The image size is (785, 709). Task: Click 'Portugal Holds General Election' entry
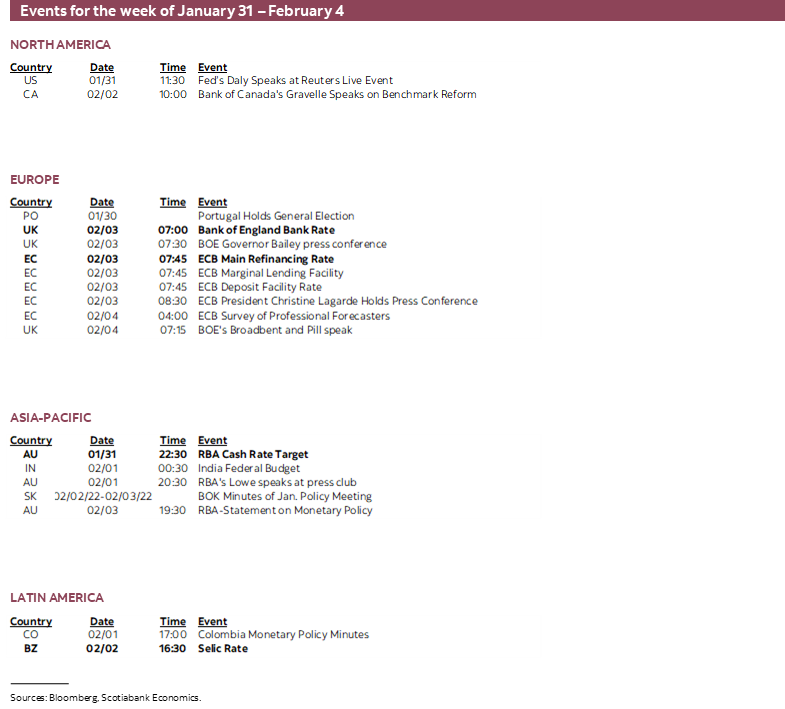pyautogui.click(x=276, y=216)
